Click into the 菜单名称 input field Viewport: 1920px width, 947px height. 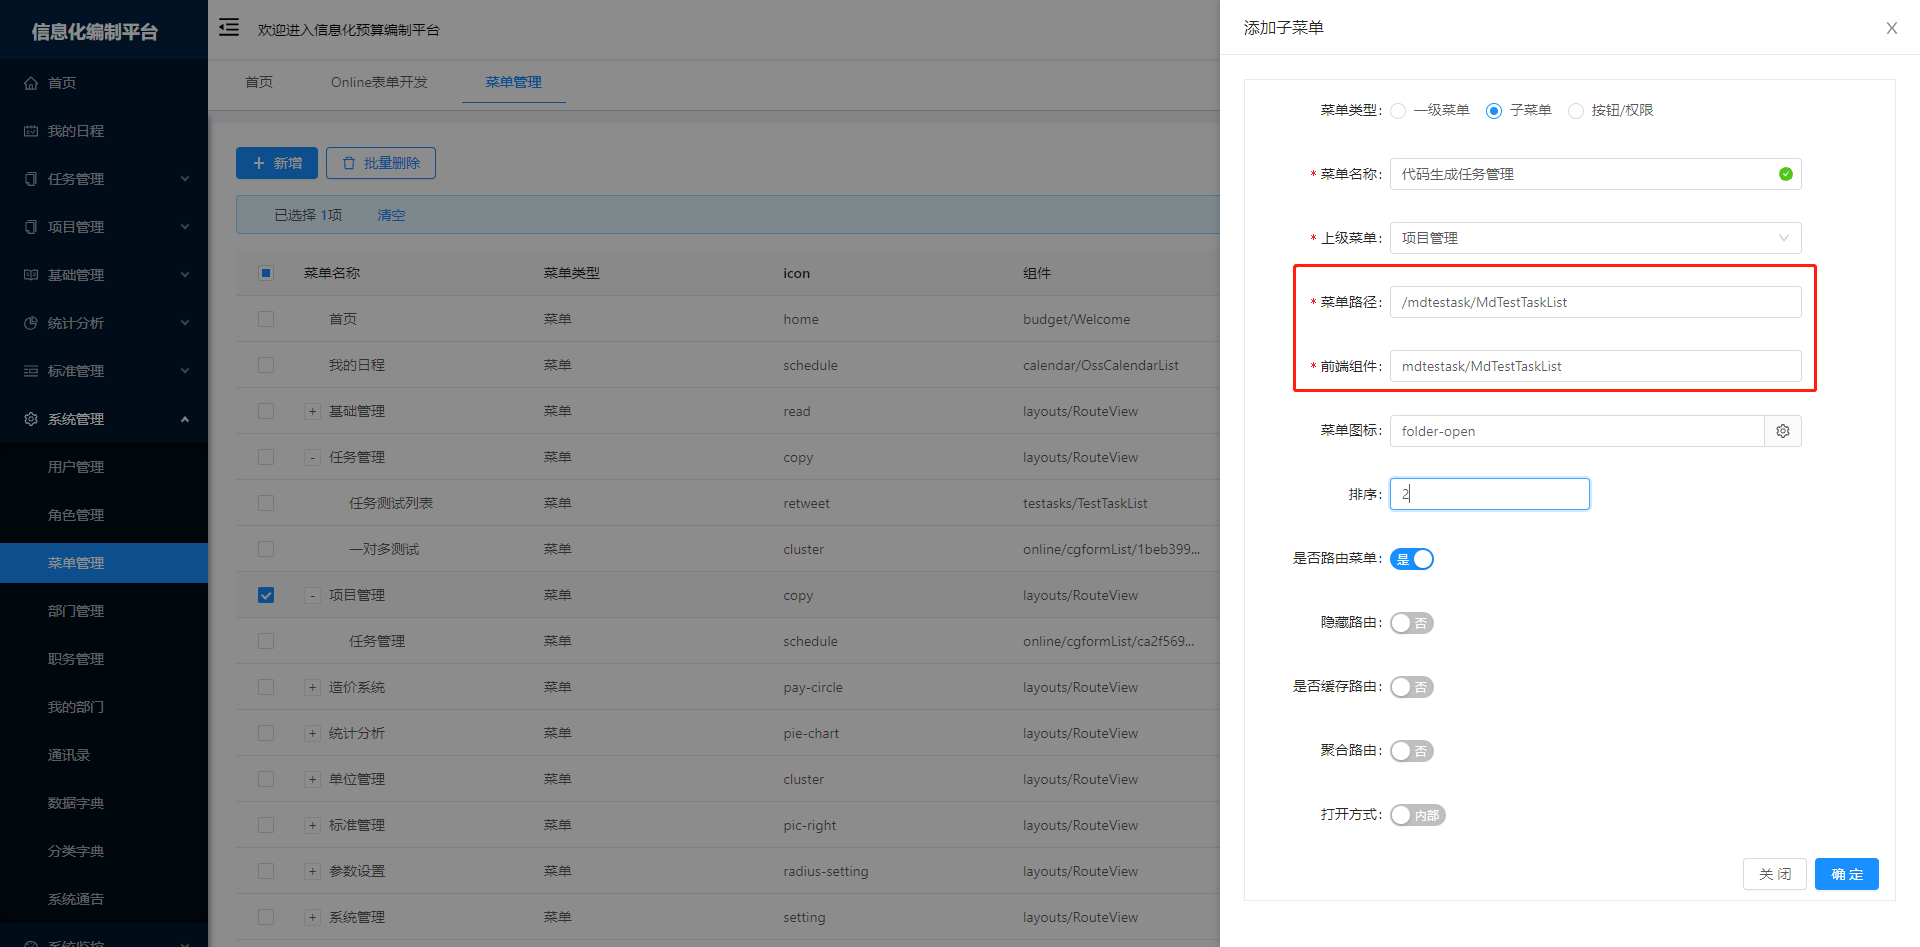(1595, 174)
